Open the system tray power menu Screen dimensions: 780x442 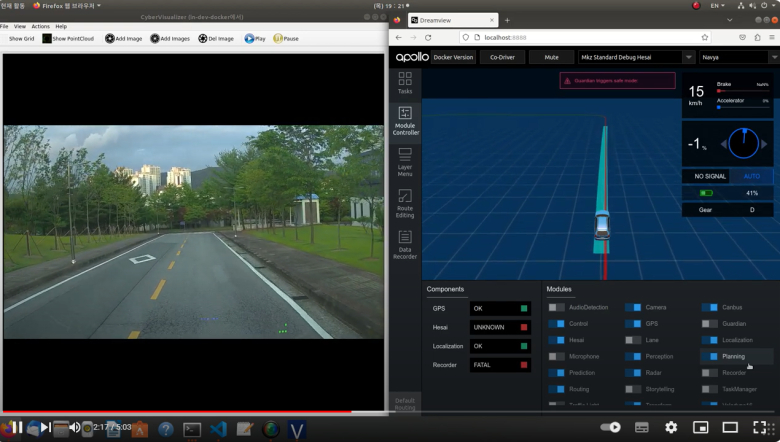pos(767,5)
